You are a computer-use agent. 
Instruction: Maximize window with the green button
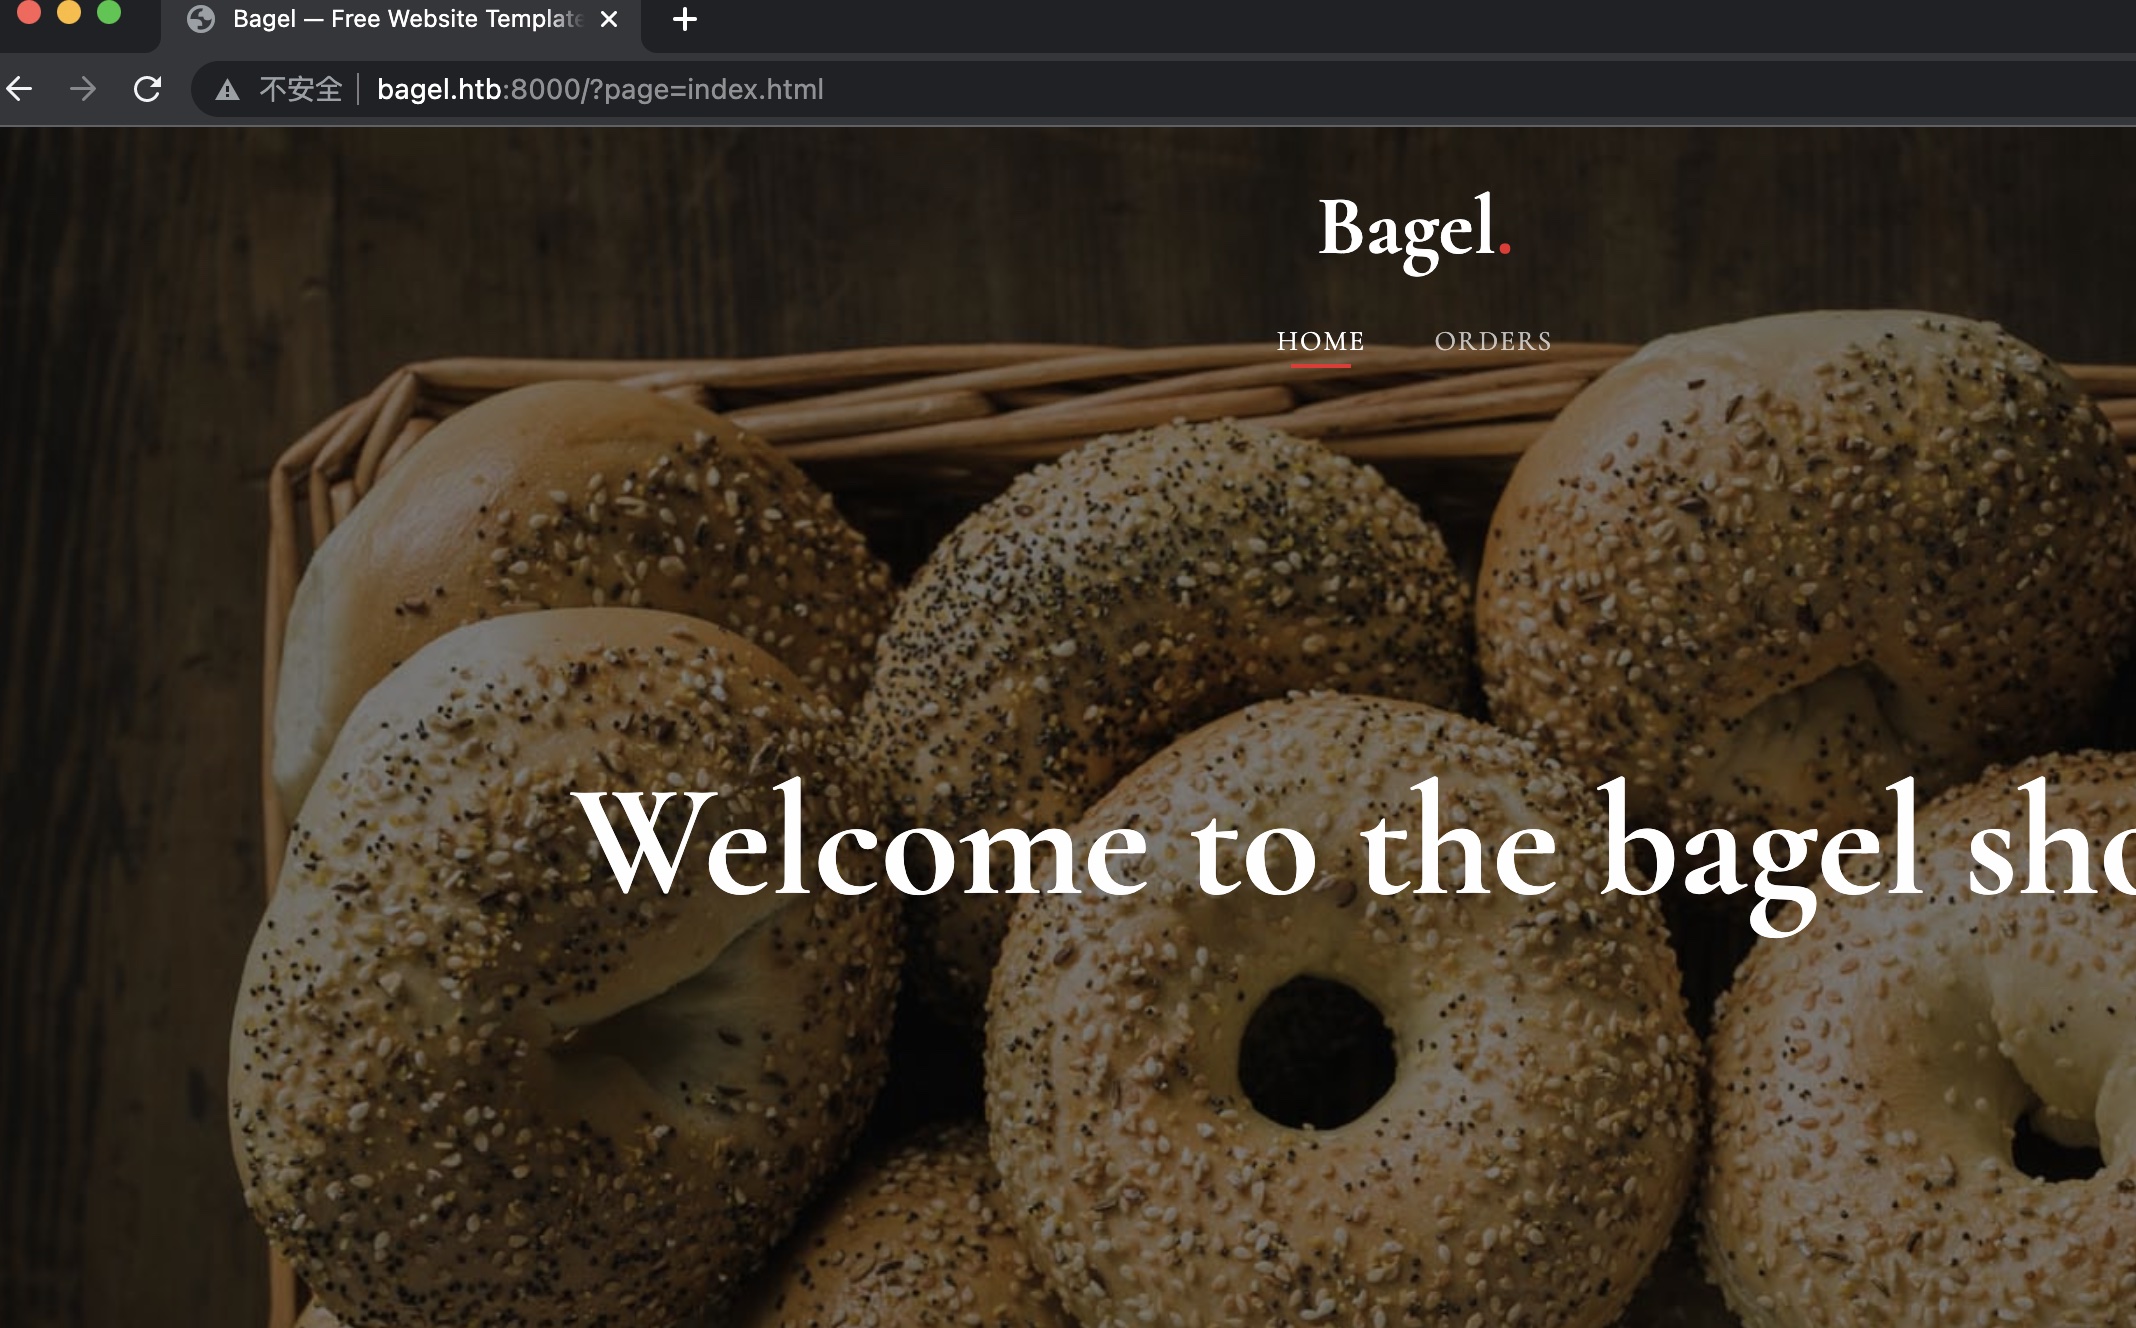pyautogui.click(x=108, y=11)
